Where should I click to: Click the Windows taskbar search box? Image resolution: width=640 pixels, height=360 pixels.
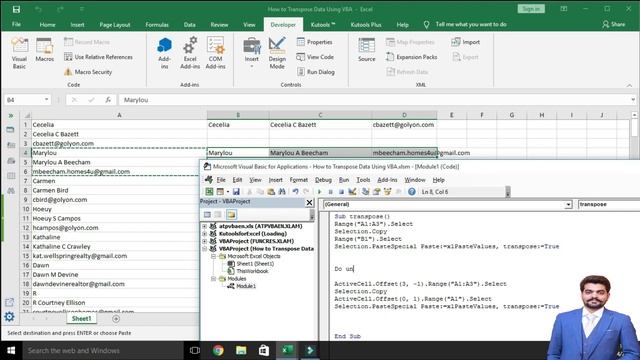pyautogui.click(x=102, y=350)
